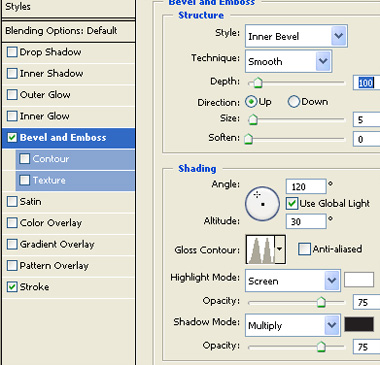
Task: Enable the Texture checkbox
Action: (25, 180)
